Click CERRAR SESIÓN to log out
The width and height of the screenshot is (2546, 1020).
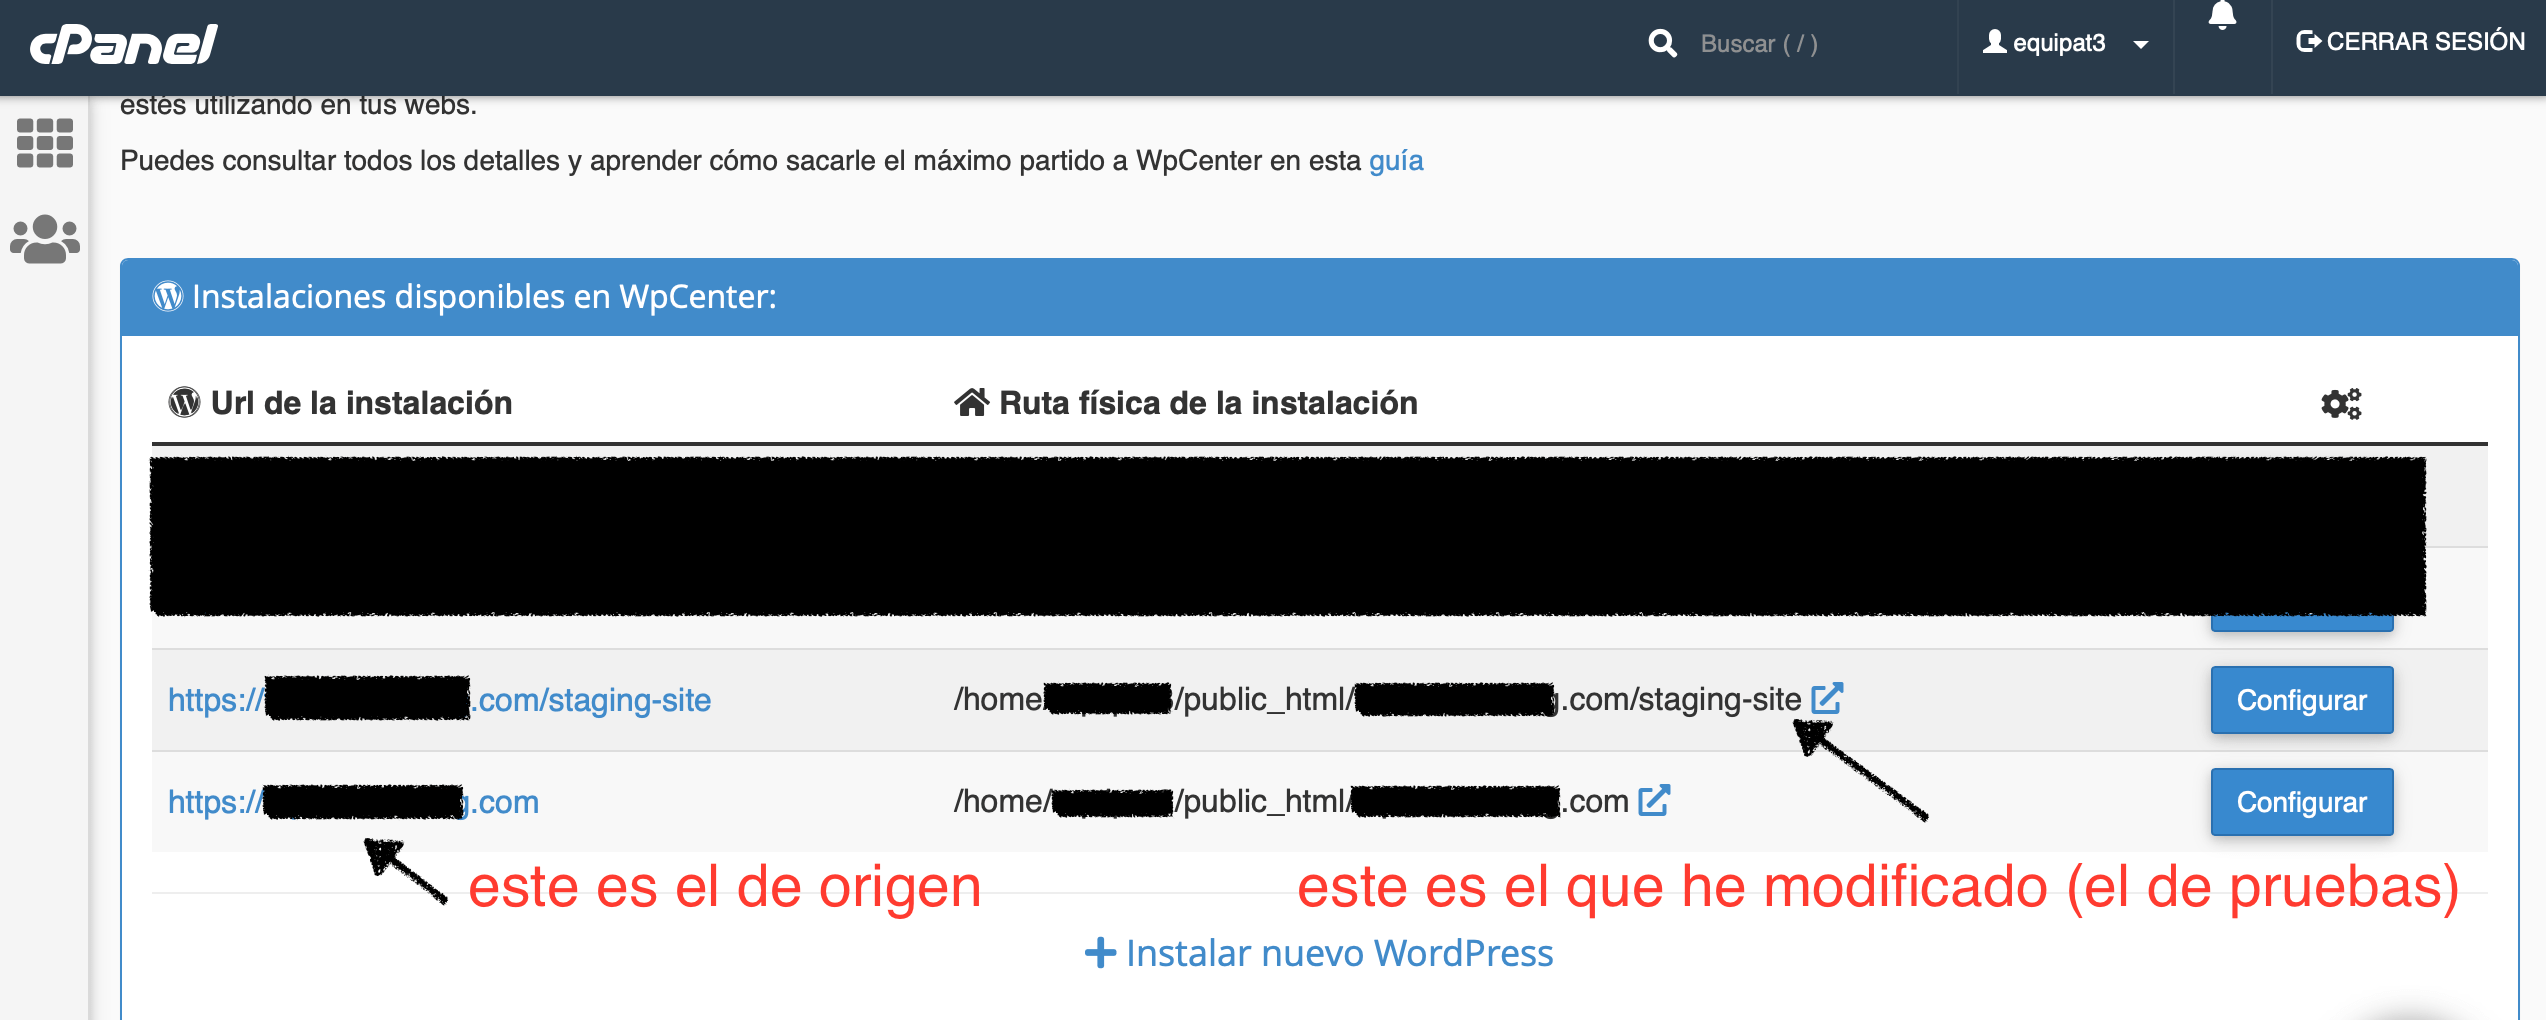click(2410, 41)
